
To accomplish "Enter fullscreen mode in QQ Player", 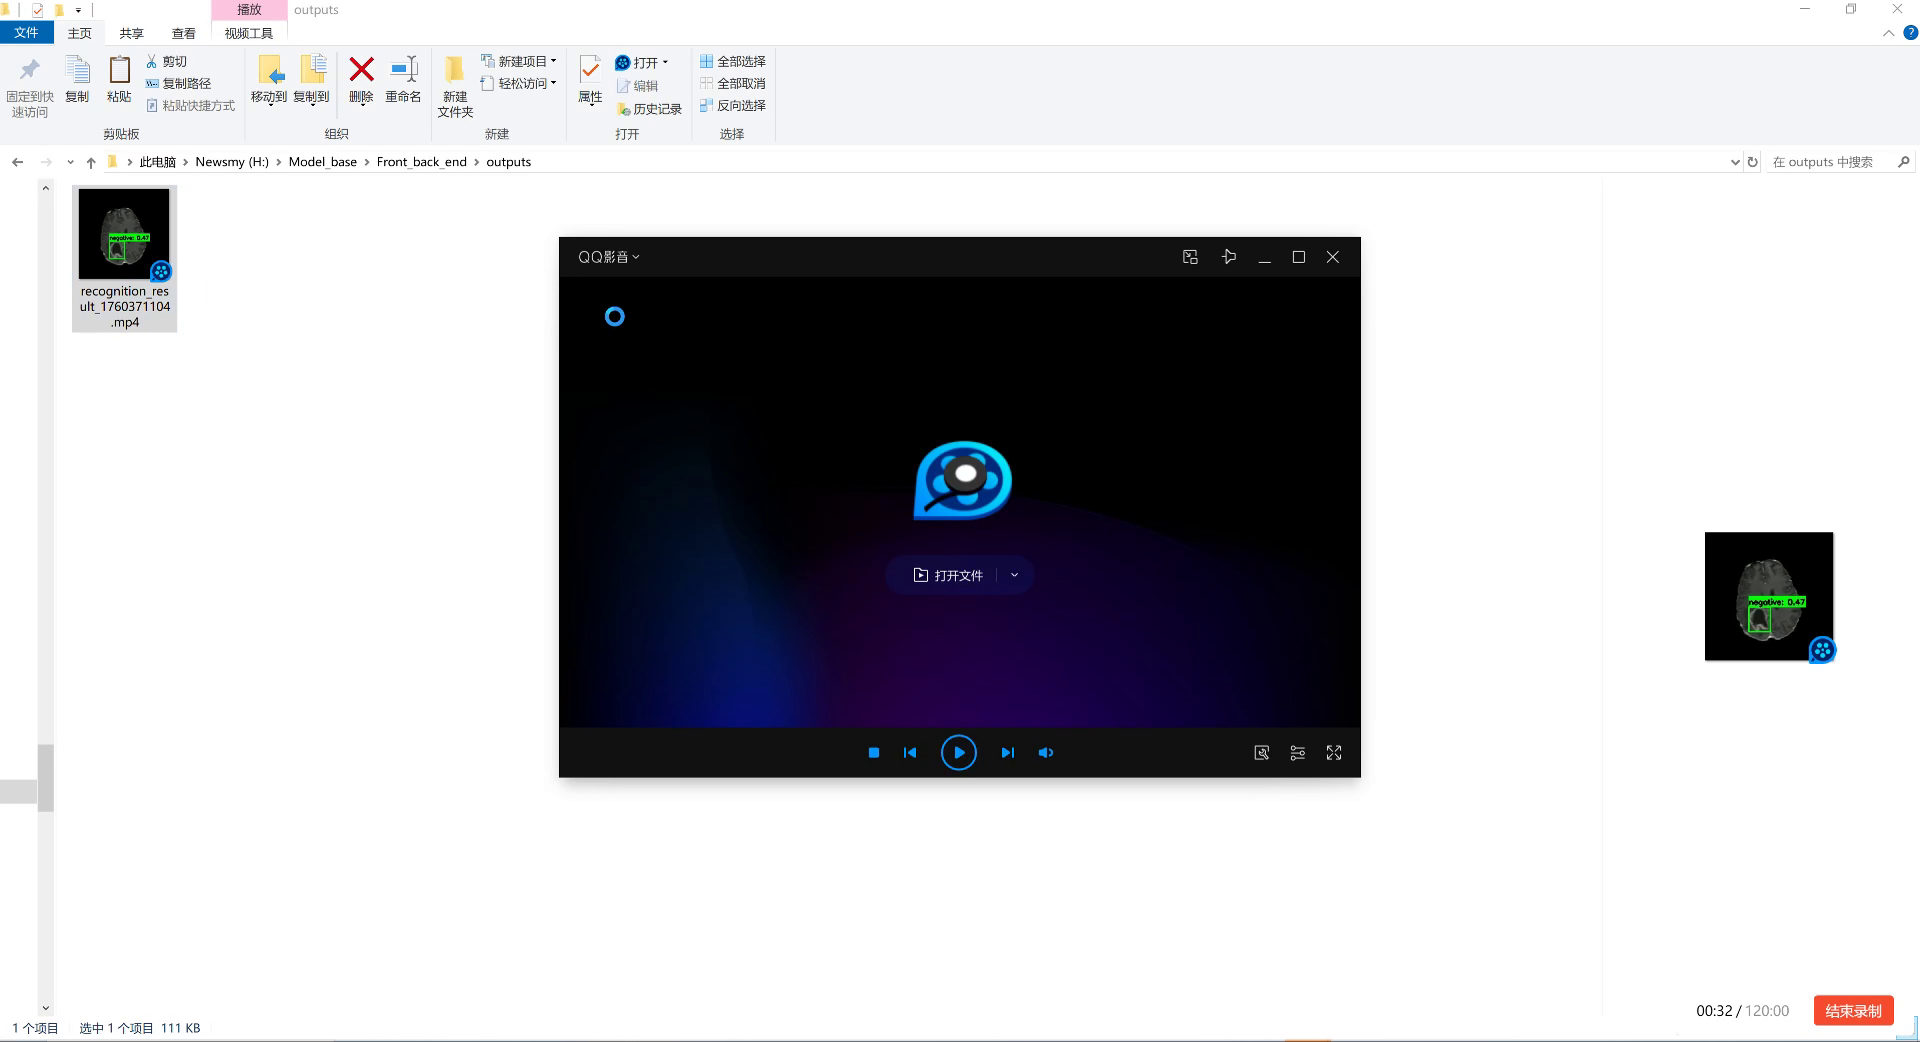I will 1334,753.
